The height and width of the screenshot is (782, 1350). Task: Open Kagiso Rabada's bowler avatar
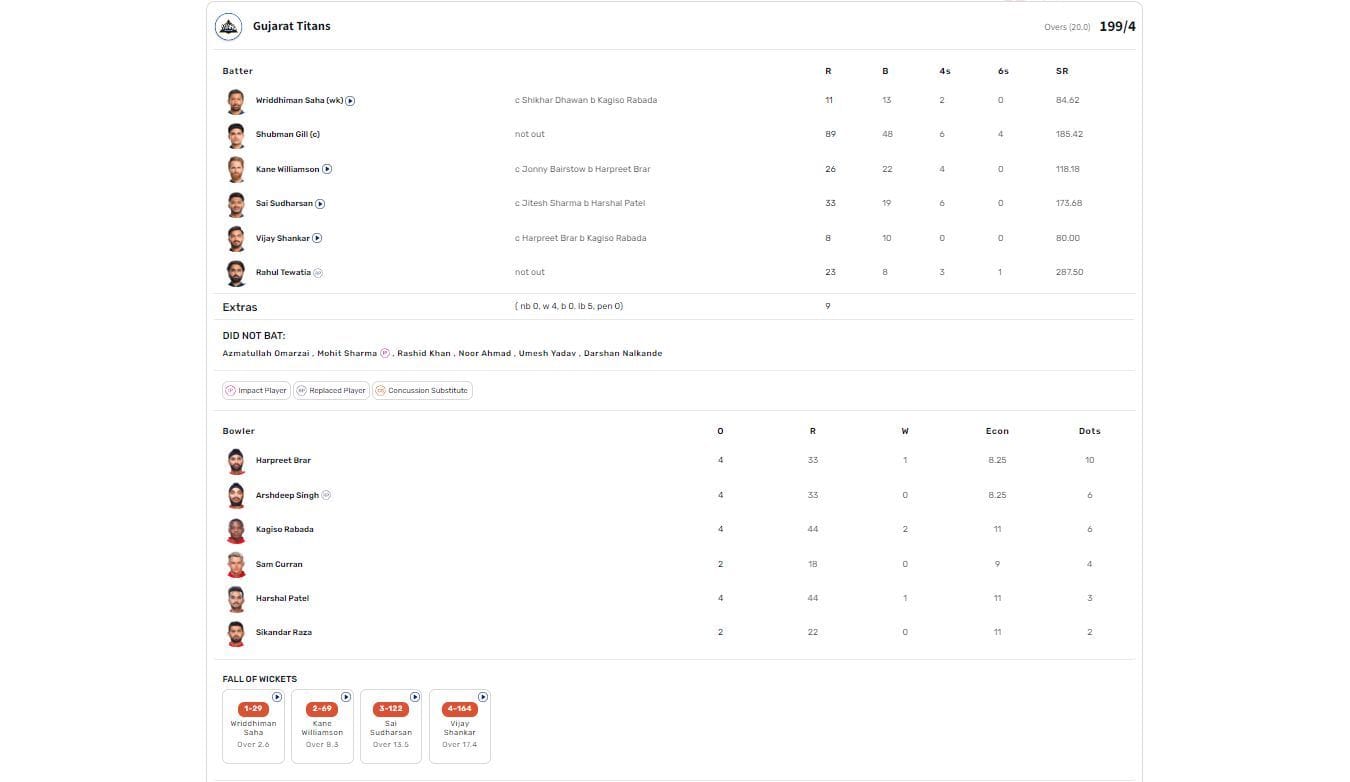pos(236,530)
